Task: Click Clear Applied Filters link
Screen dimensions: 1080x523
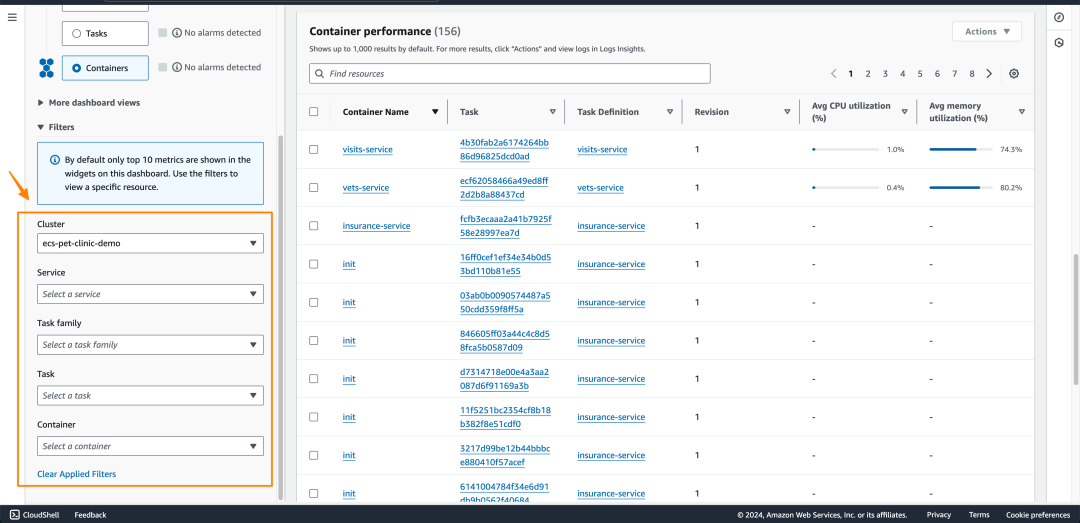Action: (x=76, y=474)
